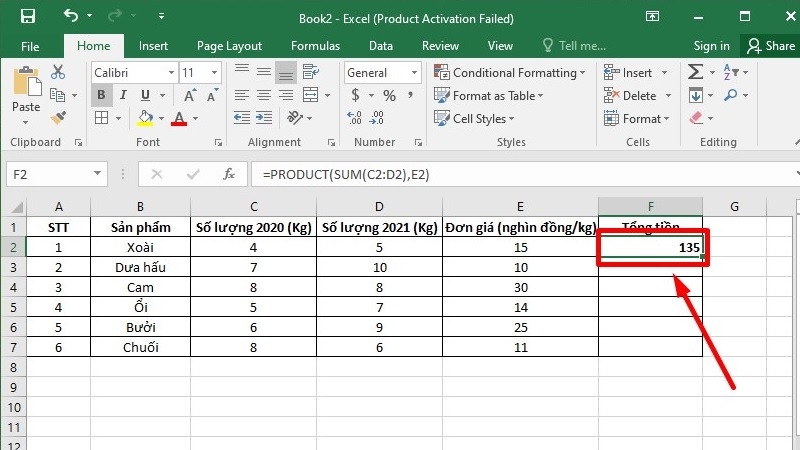
Task: Open Find & Select magnifier icon
Action: 731,95
